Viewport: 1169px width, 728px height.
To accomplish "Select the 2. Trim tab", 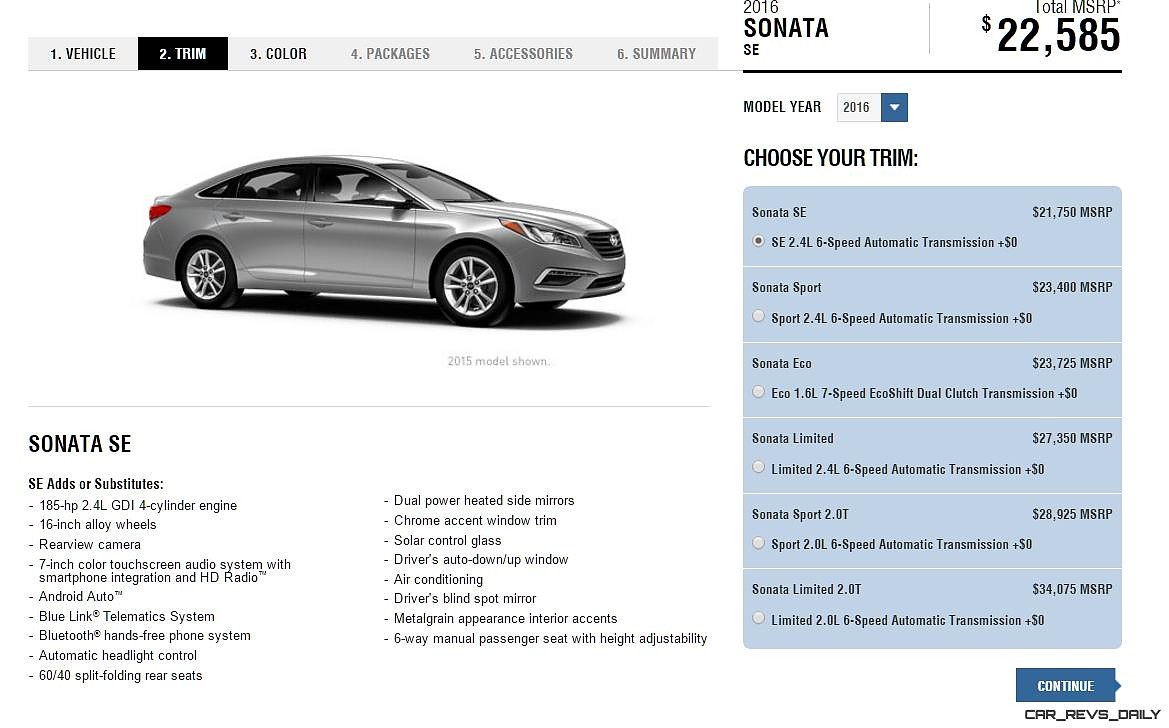I will coord(183,54).
